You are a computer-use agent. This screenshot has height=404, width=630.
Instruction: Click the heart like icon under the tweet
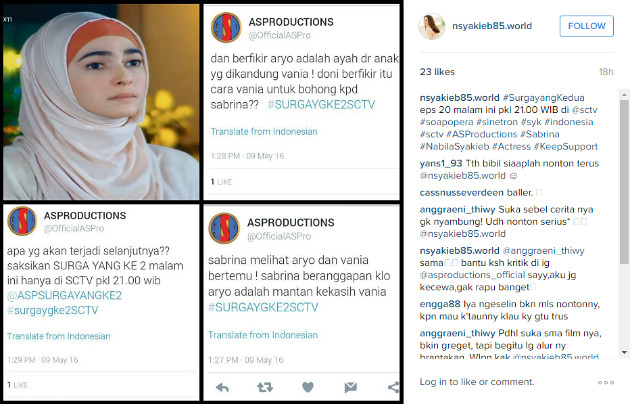(x=308, y=387)
